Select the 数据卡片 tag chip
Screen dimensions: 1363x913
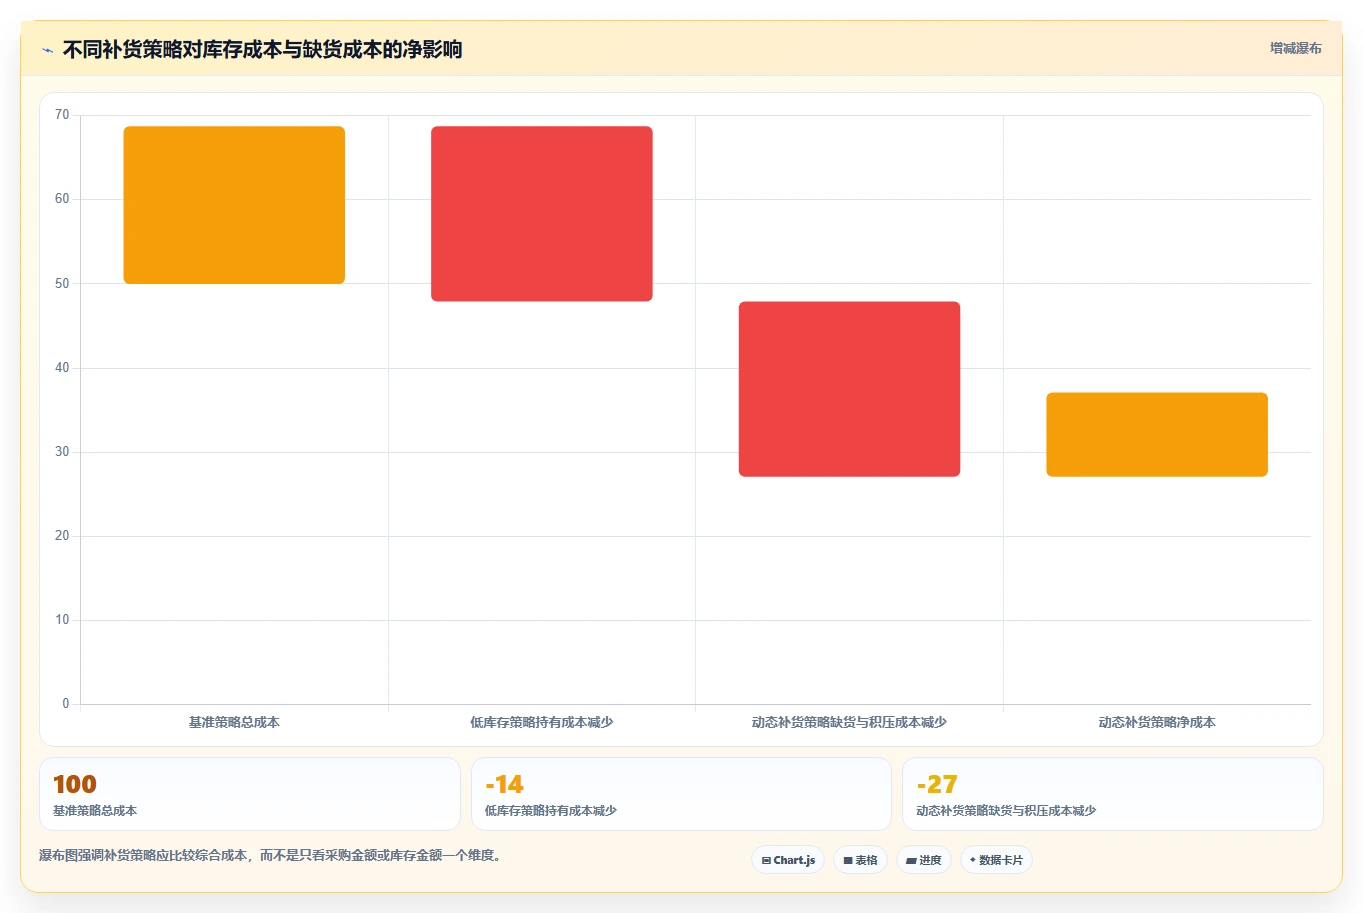coord(996,860)
